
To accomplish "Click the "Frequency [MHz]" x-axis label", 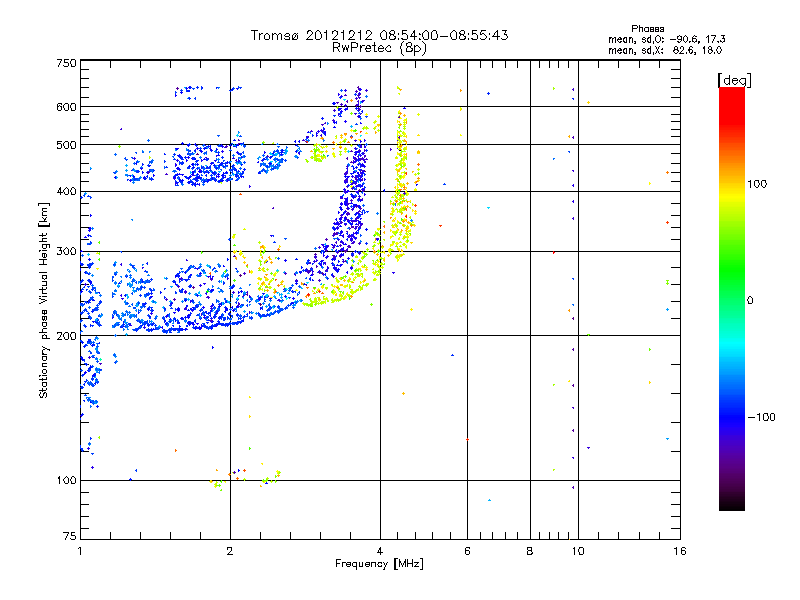I will pyautogui.click(x=379, y=564).
